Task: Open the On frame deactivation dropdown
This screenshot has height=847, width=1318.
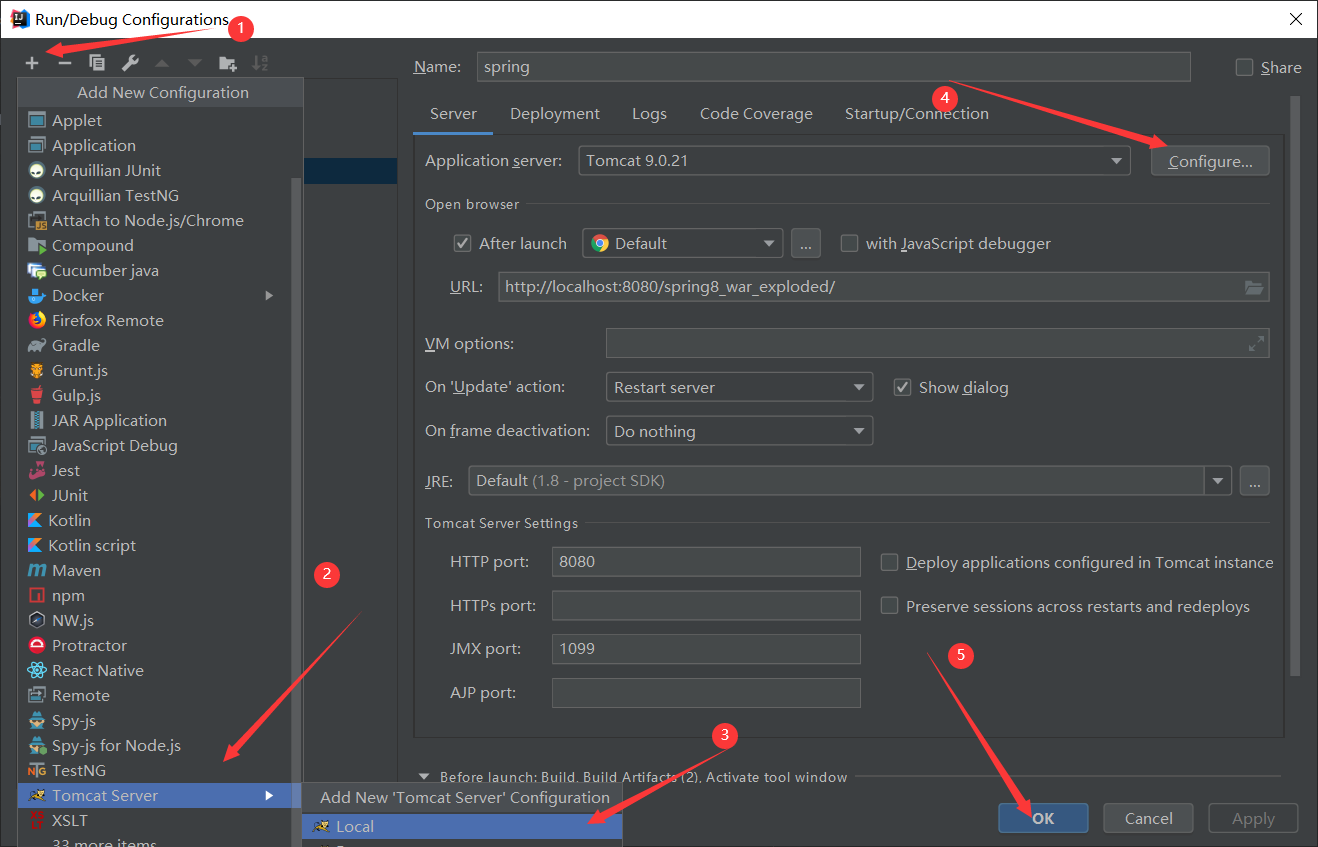Action: [739, 431]
